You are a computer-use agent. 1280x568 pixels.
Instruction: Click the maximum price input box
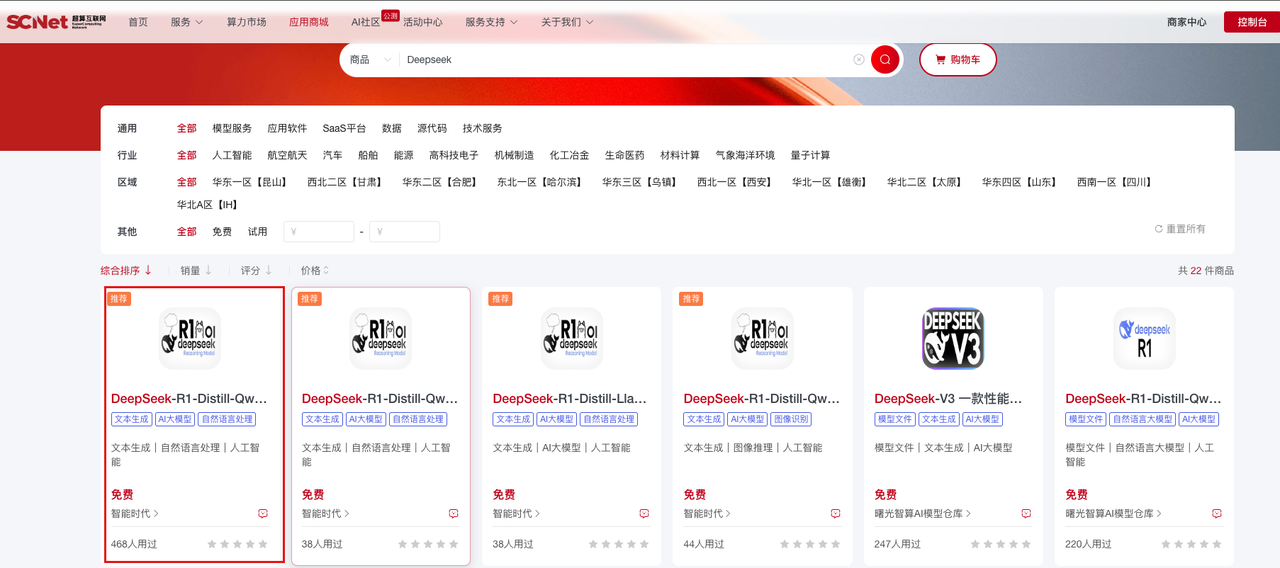click(405, 231)
